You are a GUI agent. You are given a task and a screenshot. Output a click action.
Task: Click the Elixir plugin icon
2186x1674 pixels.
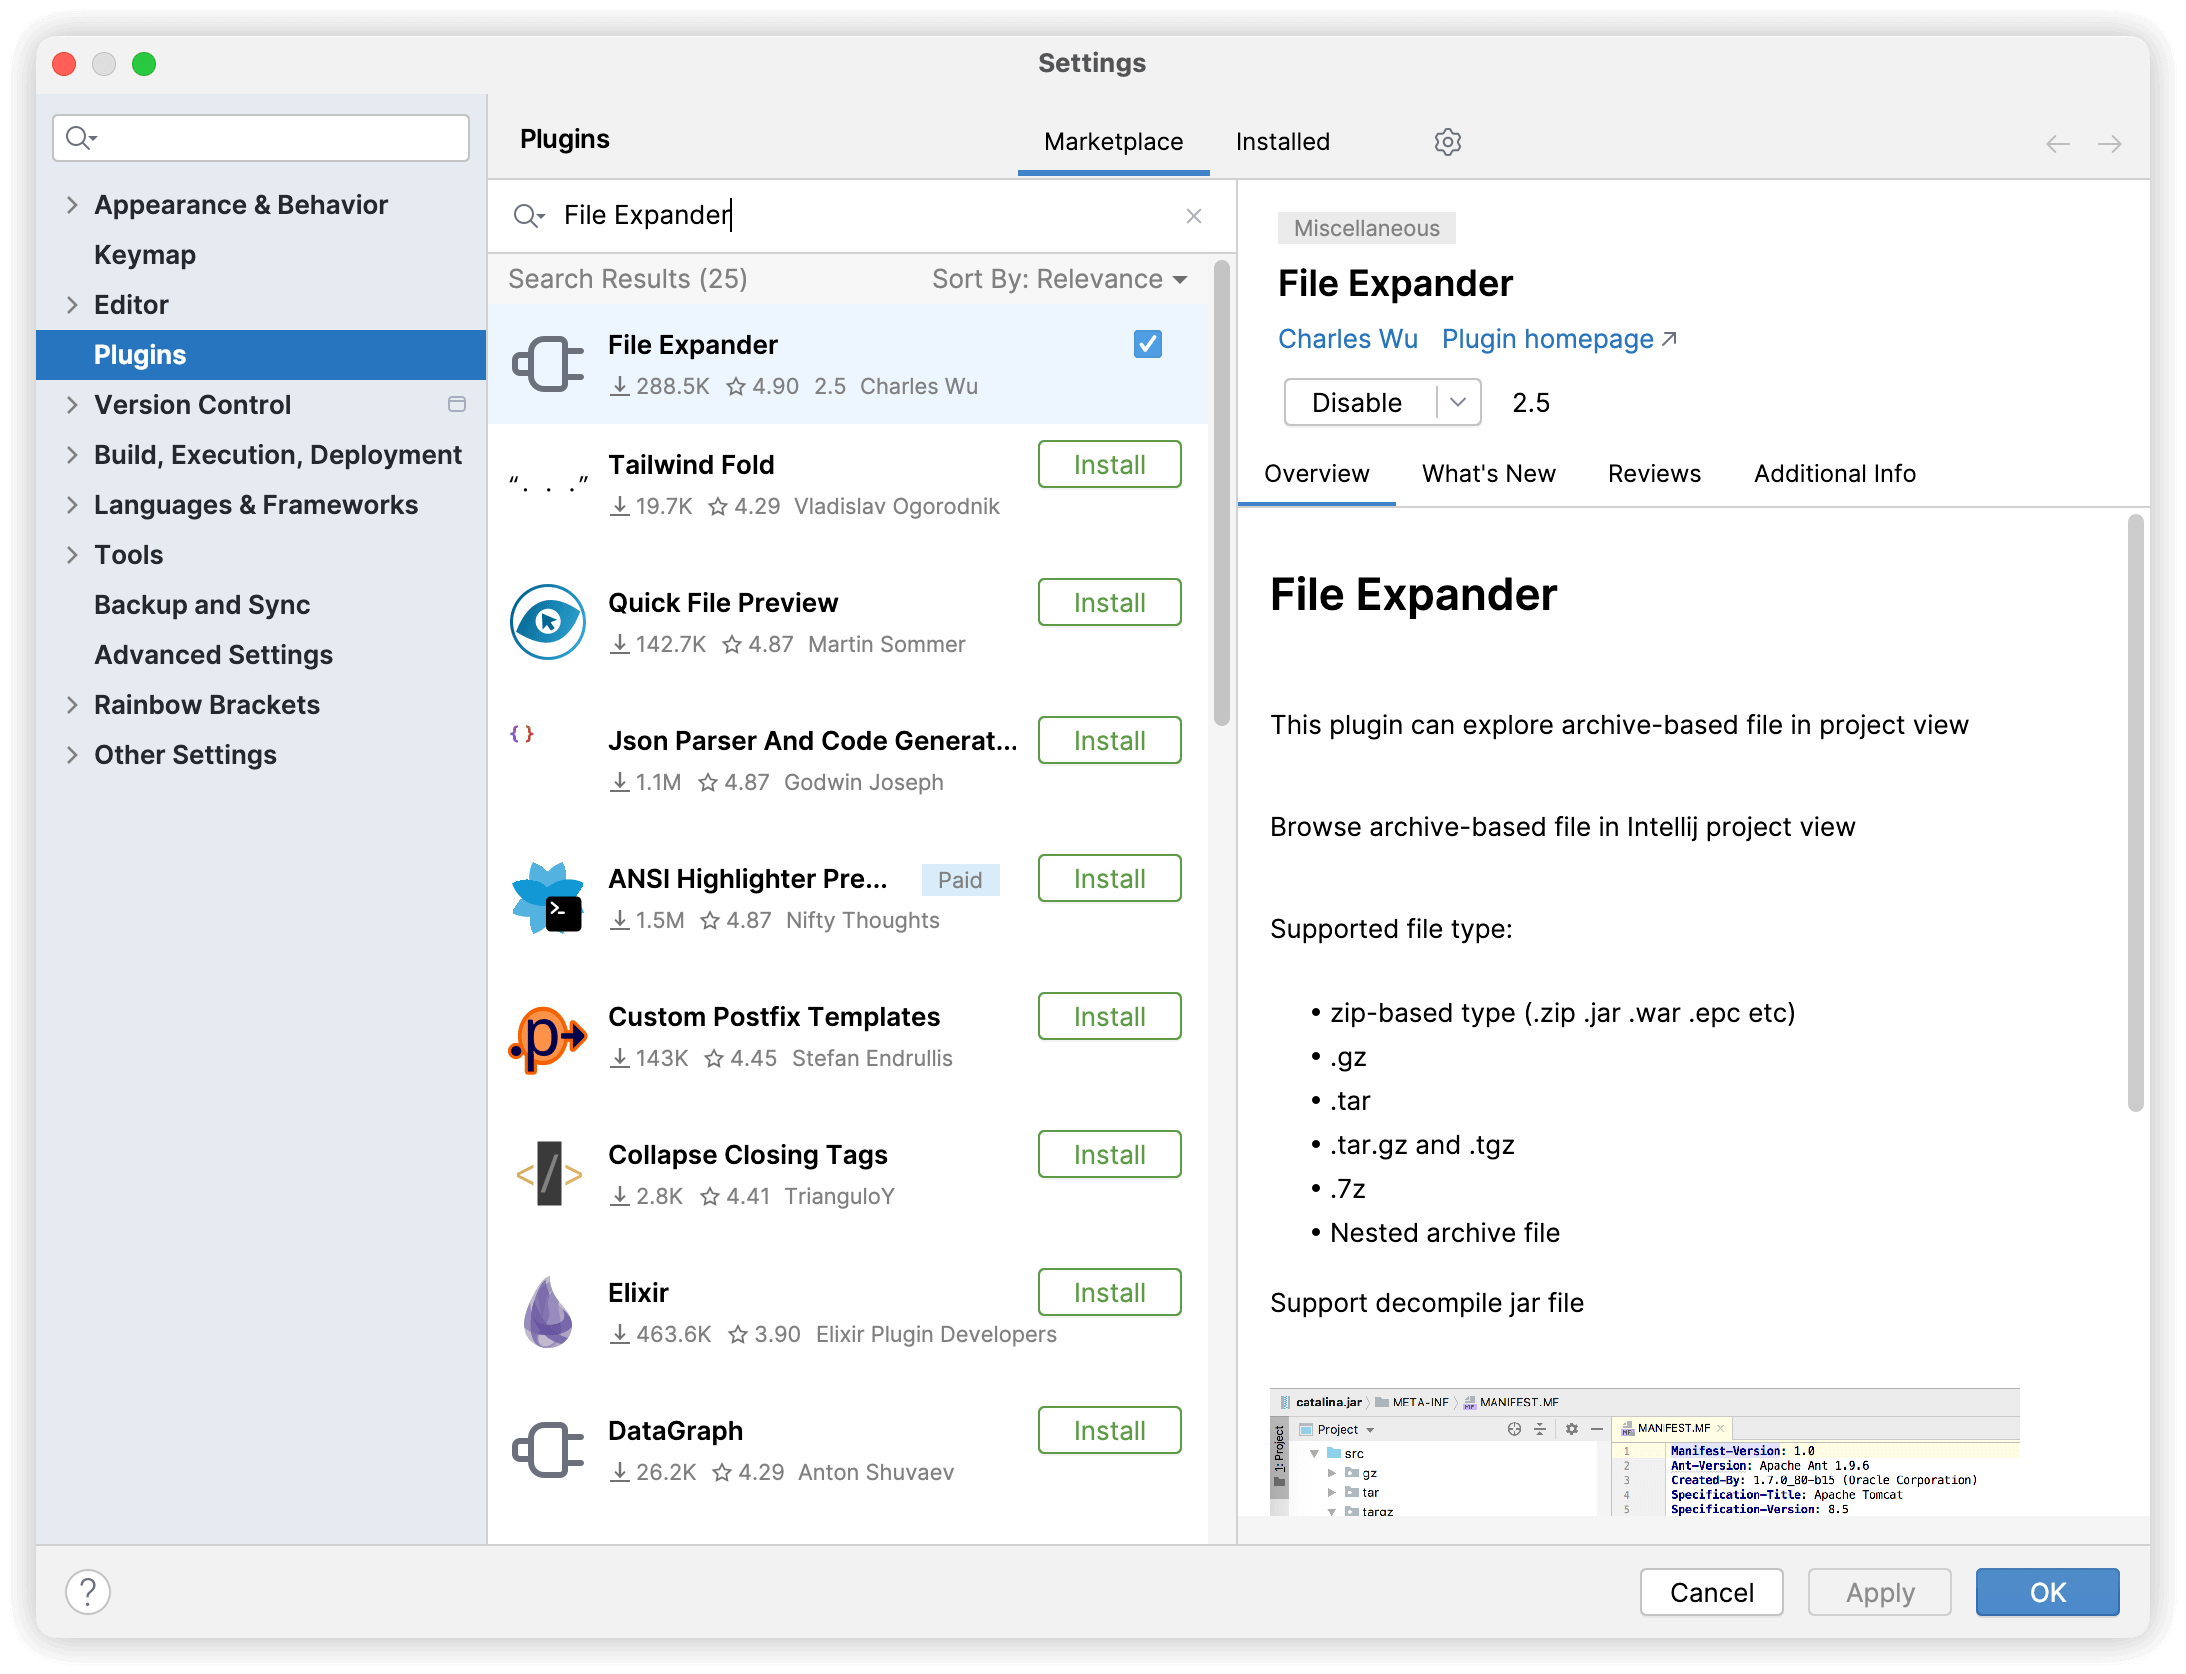tap(548, 1312)
